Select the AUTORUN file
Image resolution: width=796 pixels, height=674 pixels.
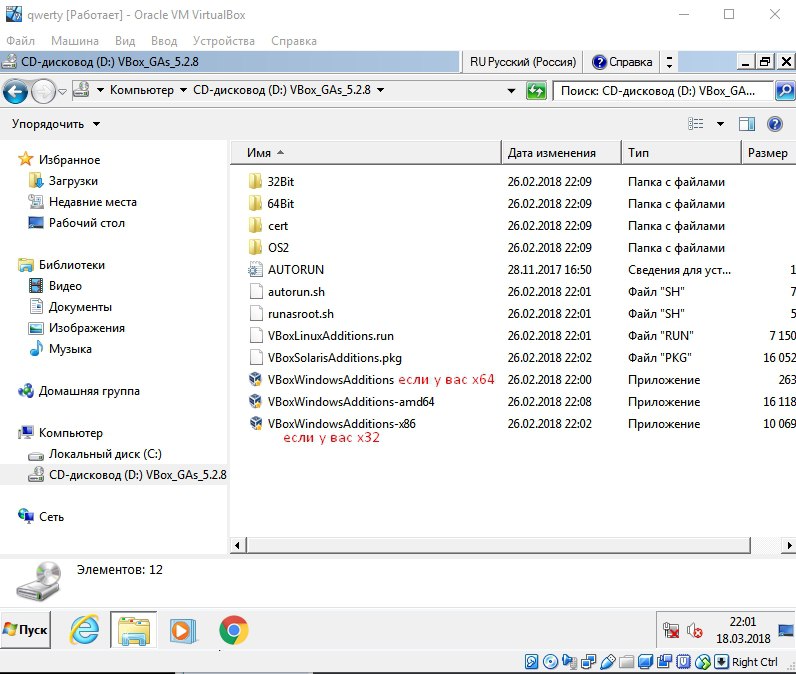pos(287,269)
